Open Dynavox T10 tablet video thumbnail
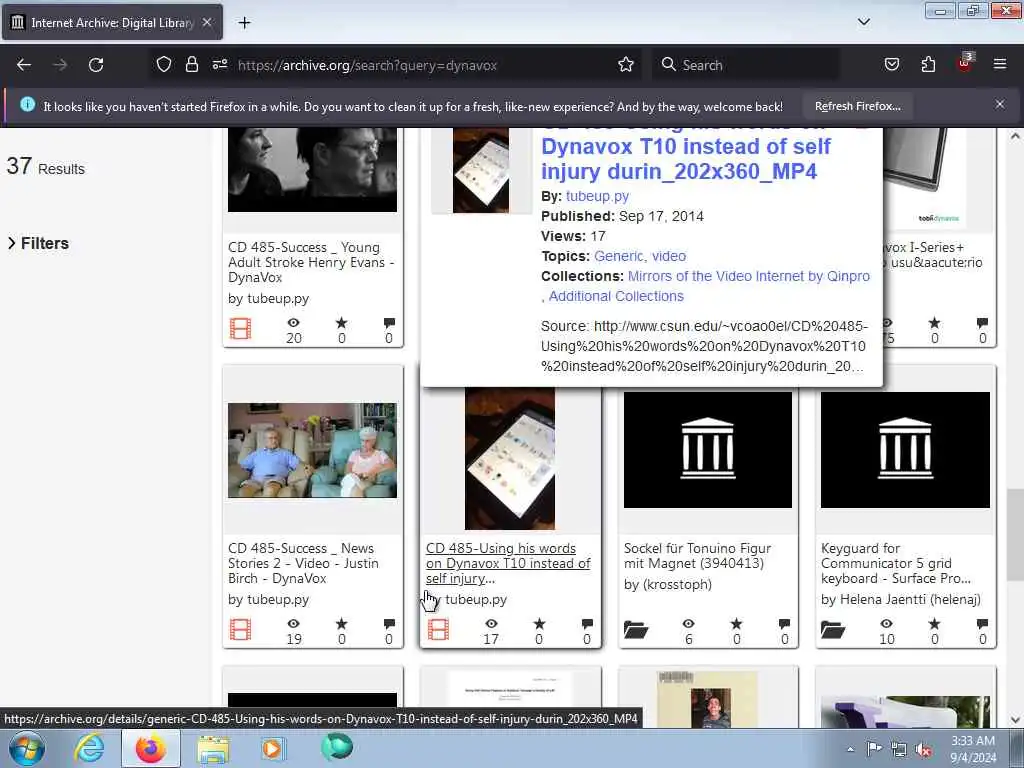Viewport: 1024px width, 768px height. 510,458
